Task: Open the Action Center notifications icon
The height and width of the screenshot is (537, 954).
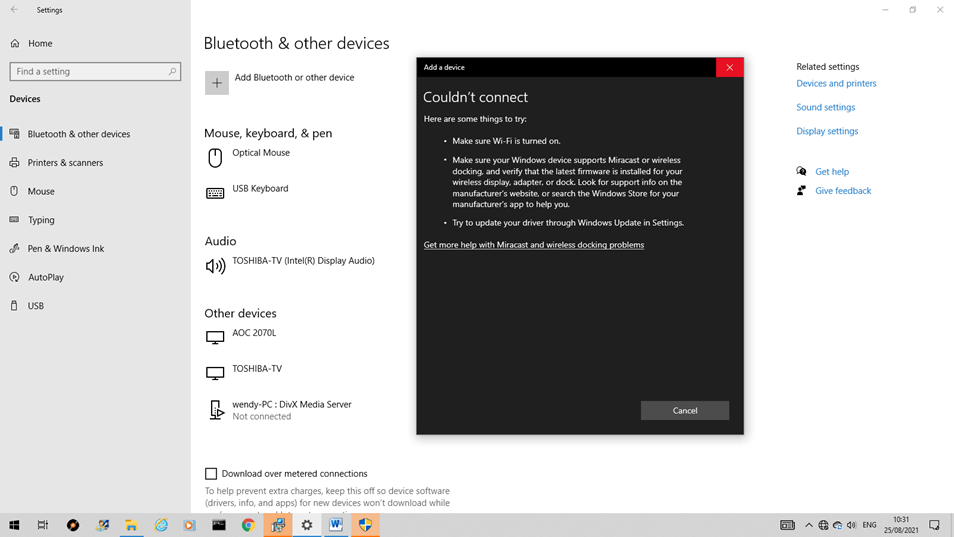Action: coord(935,525)
